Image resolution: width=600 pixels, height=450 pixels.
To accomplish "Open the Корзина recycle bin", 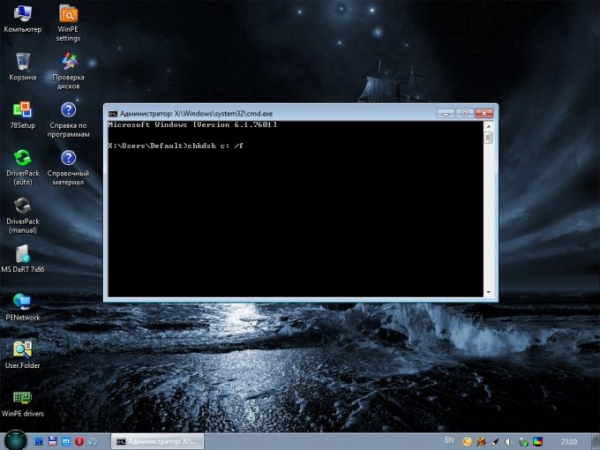I will coord(22,62).
